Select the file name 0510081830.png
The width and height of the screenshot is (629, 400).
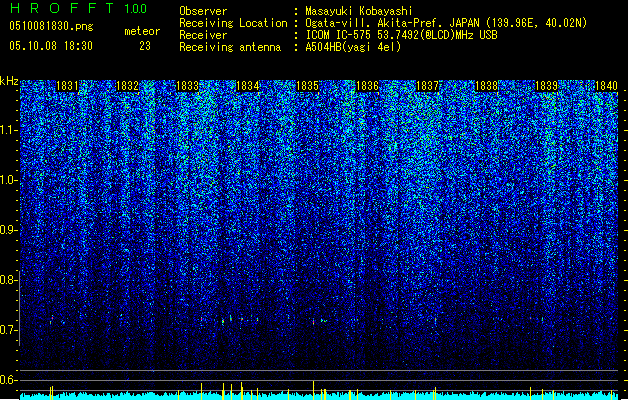[x=51, y=26]
